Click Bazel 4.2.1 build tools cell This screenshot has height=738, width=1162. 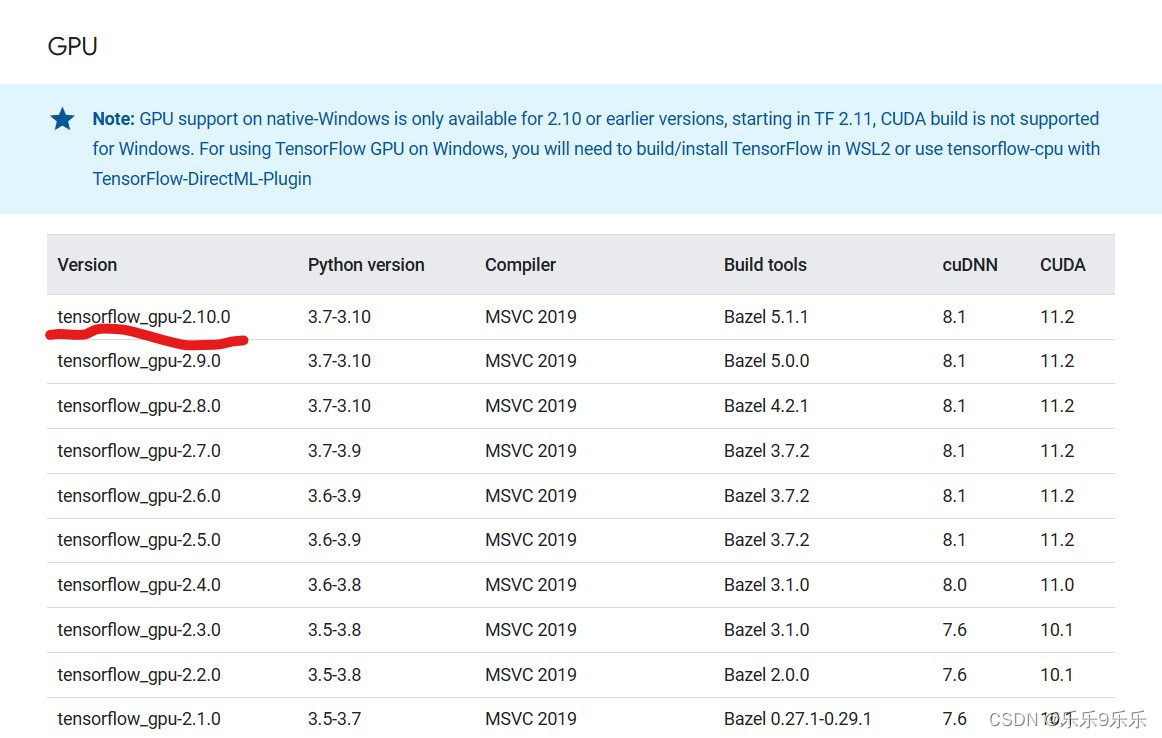tap(766, 406)
